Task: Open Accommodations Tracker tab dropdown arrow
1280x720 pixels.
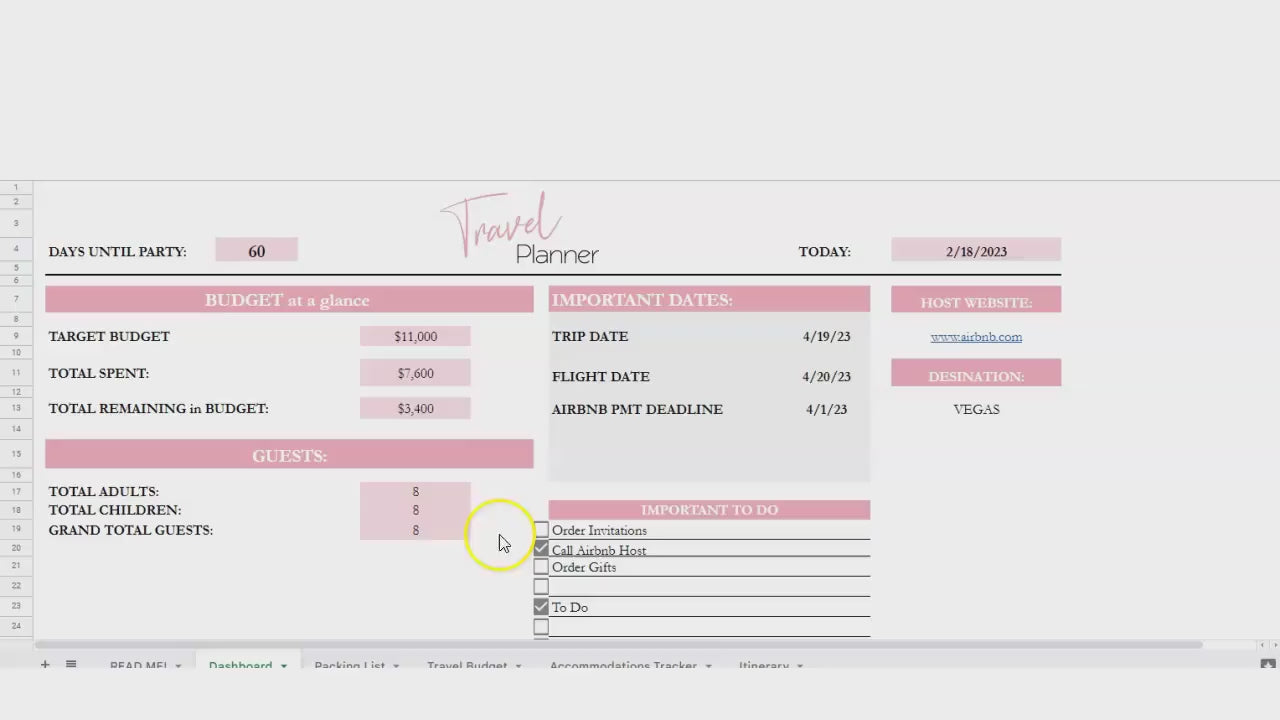Action: tap(708, 666)
